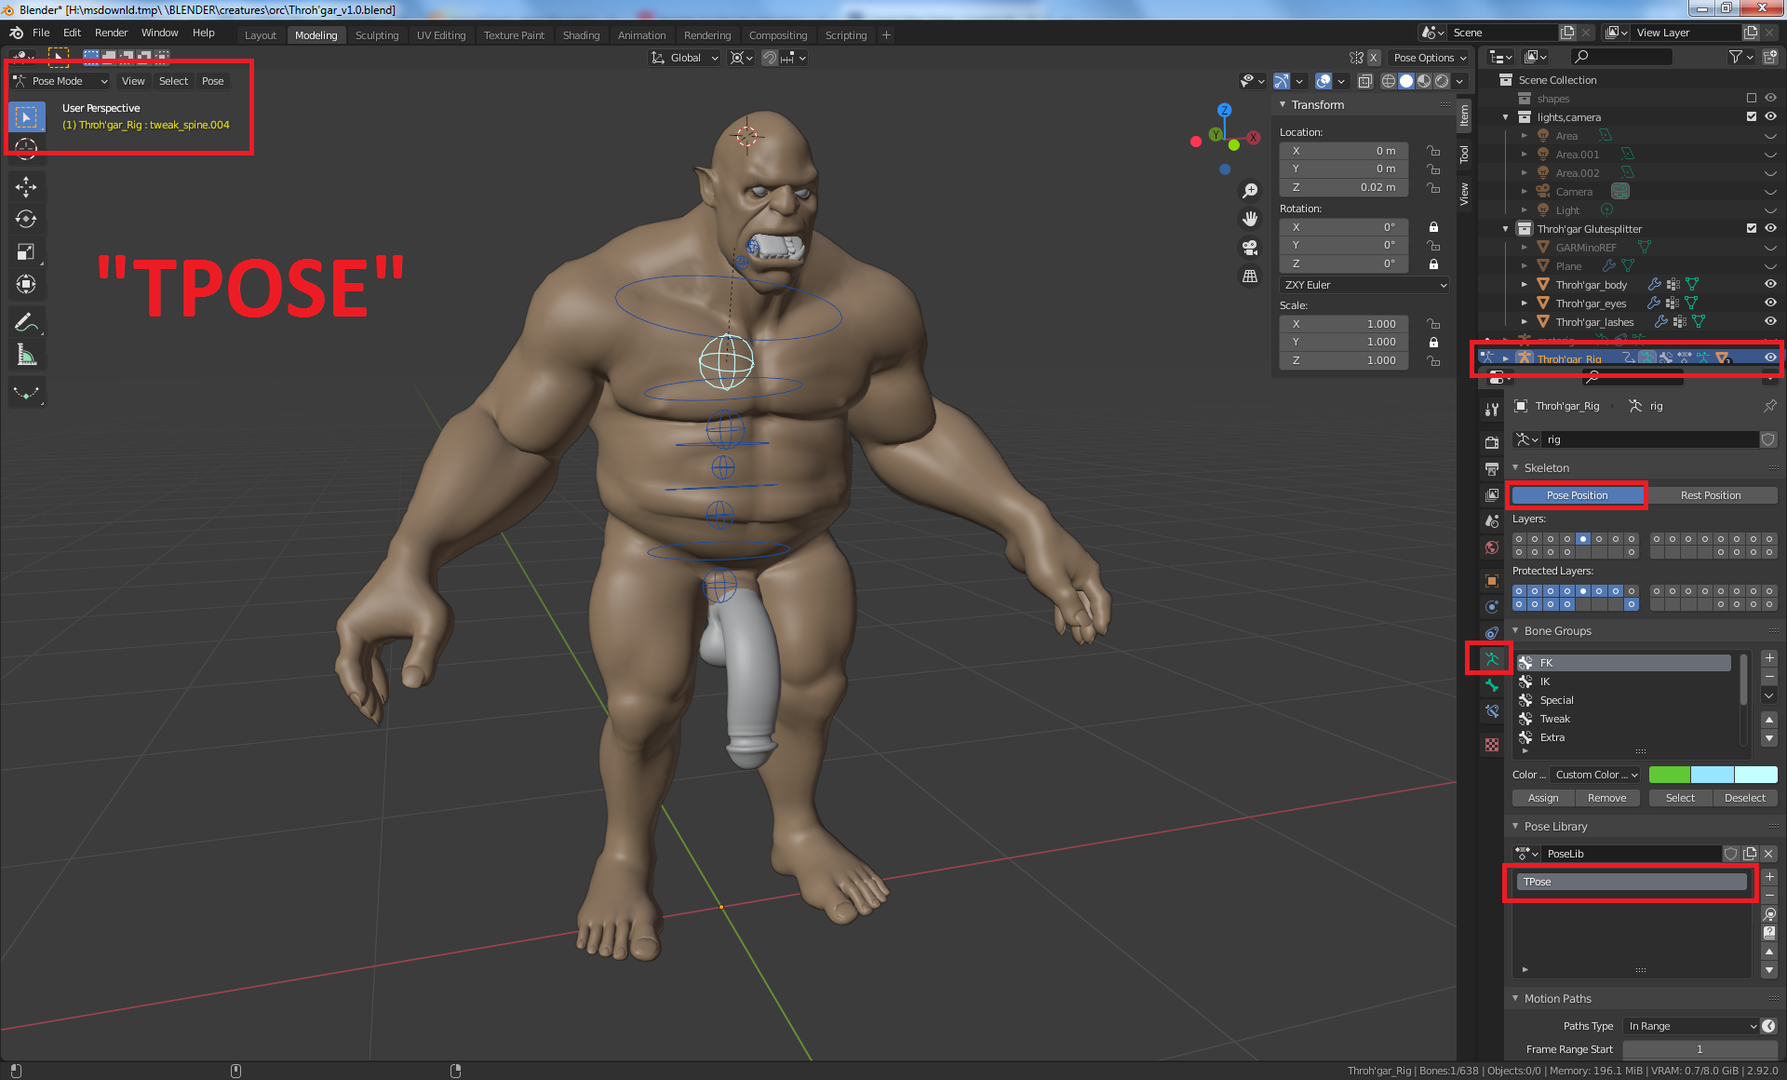The width and height of the screenshot is (1787, 1080).
Task: Switch to rendered viewport shading
Action: coord(1442,81)
